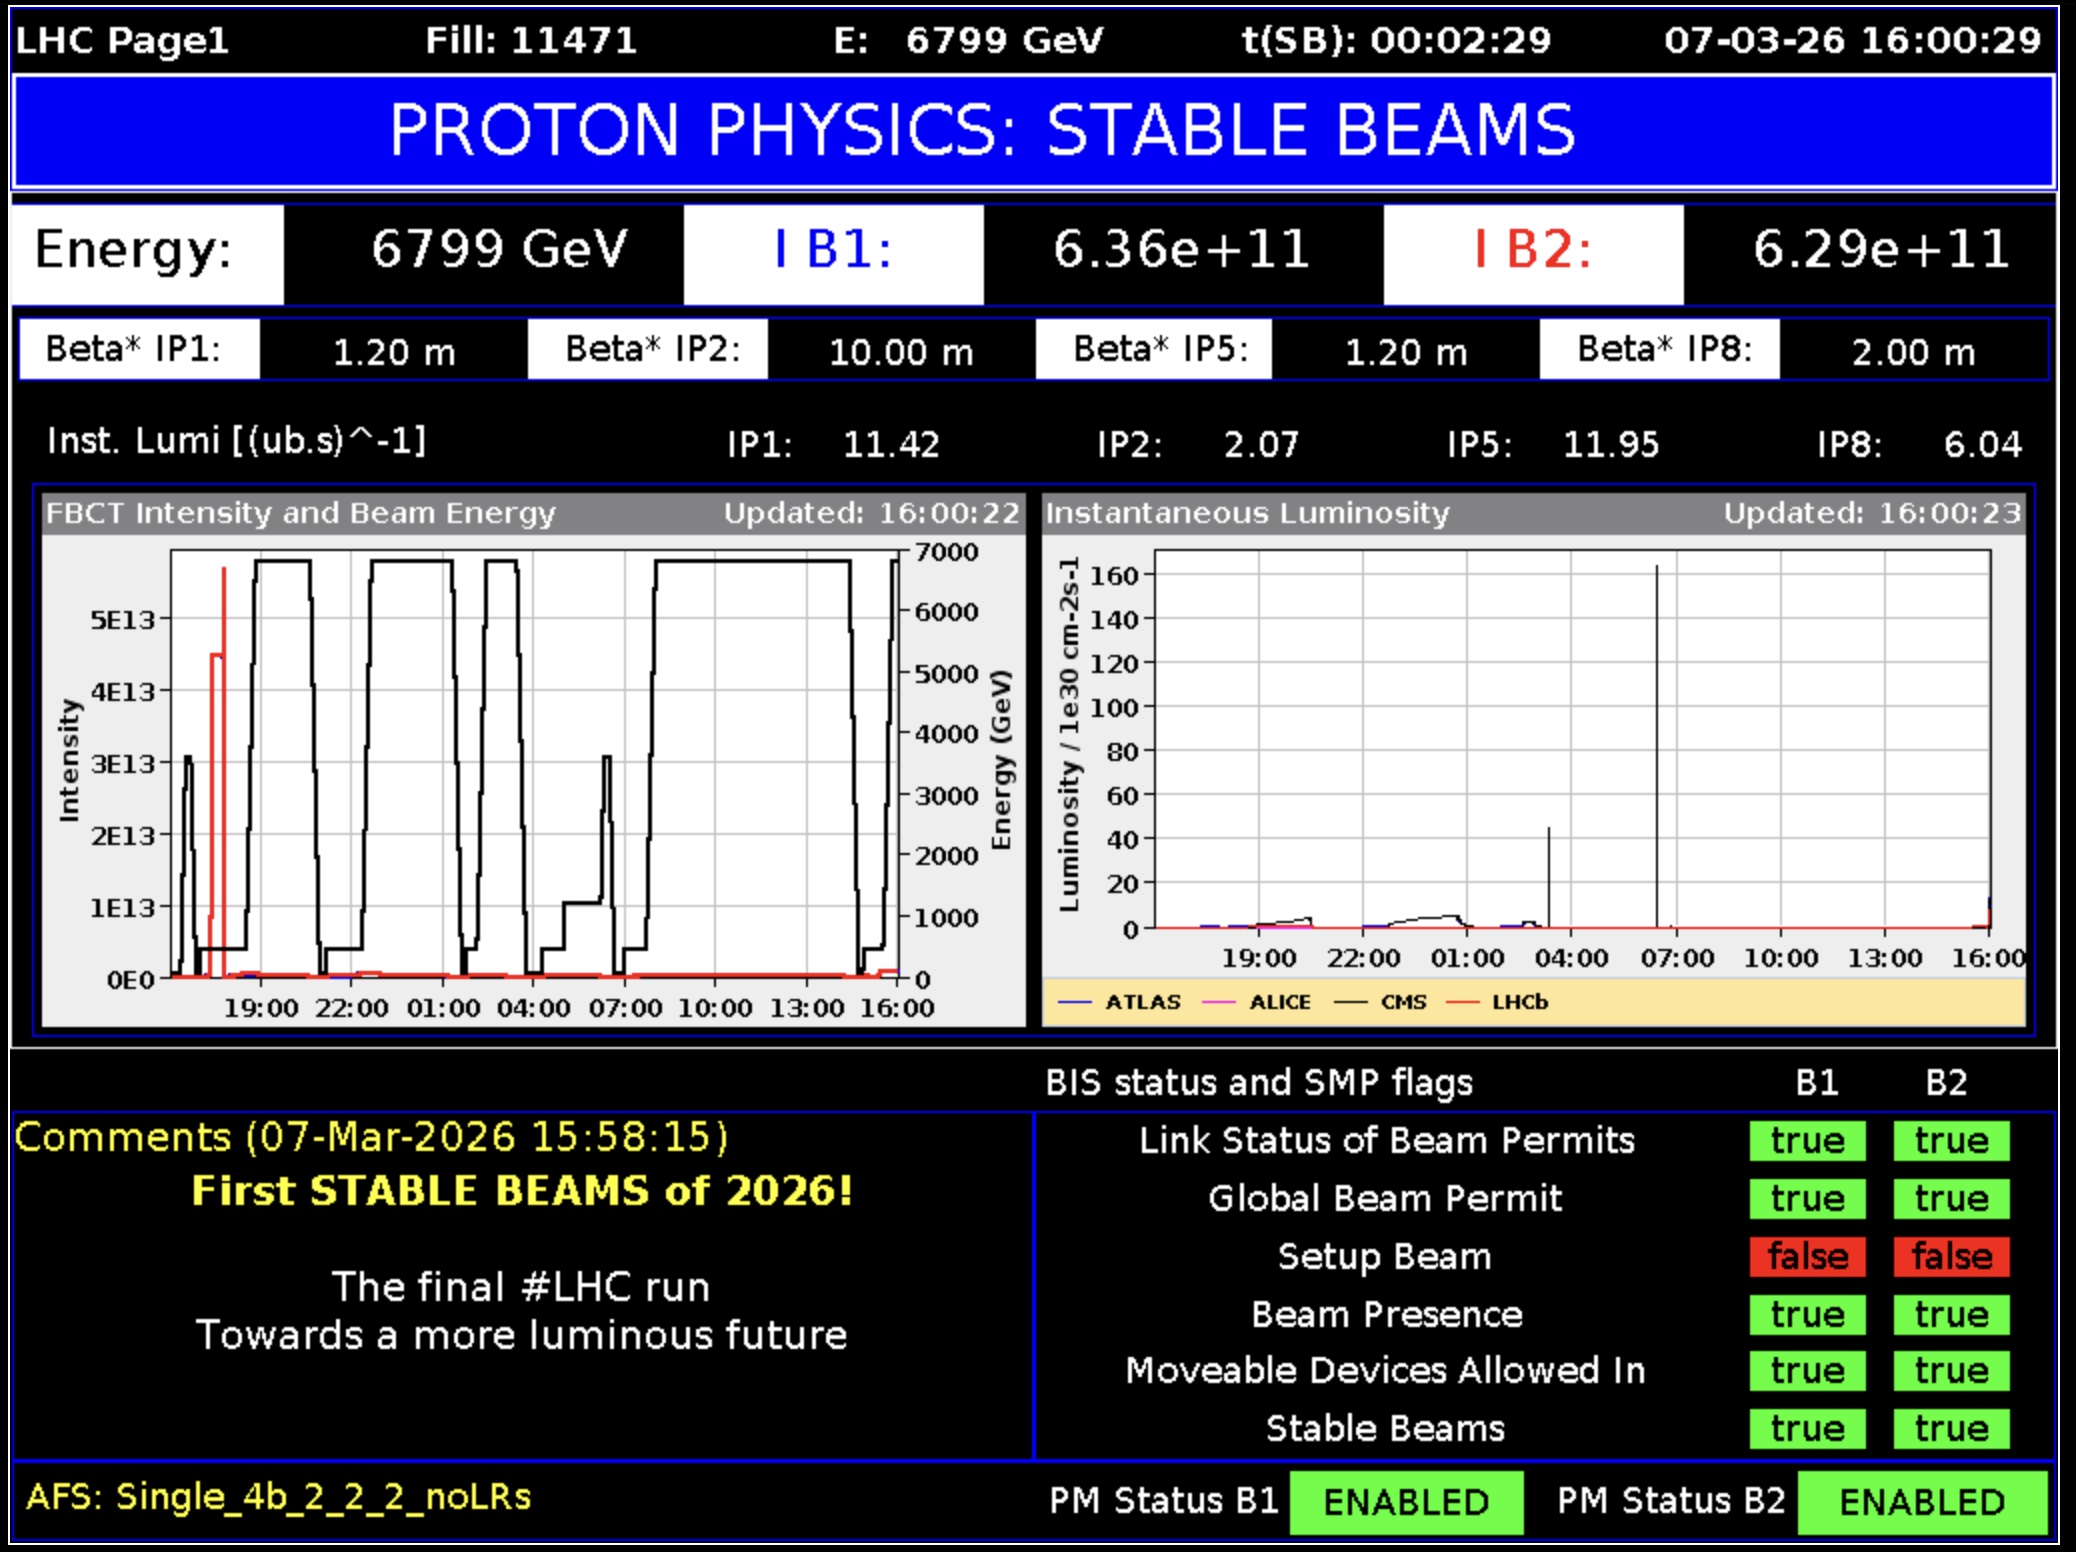Toggle the Stable Beams B2 true indicator
The width and height of the screenshot is (2076, 1552).
[1954, 1428]
